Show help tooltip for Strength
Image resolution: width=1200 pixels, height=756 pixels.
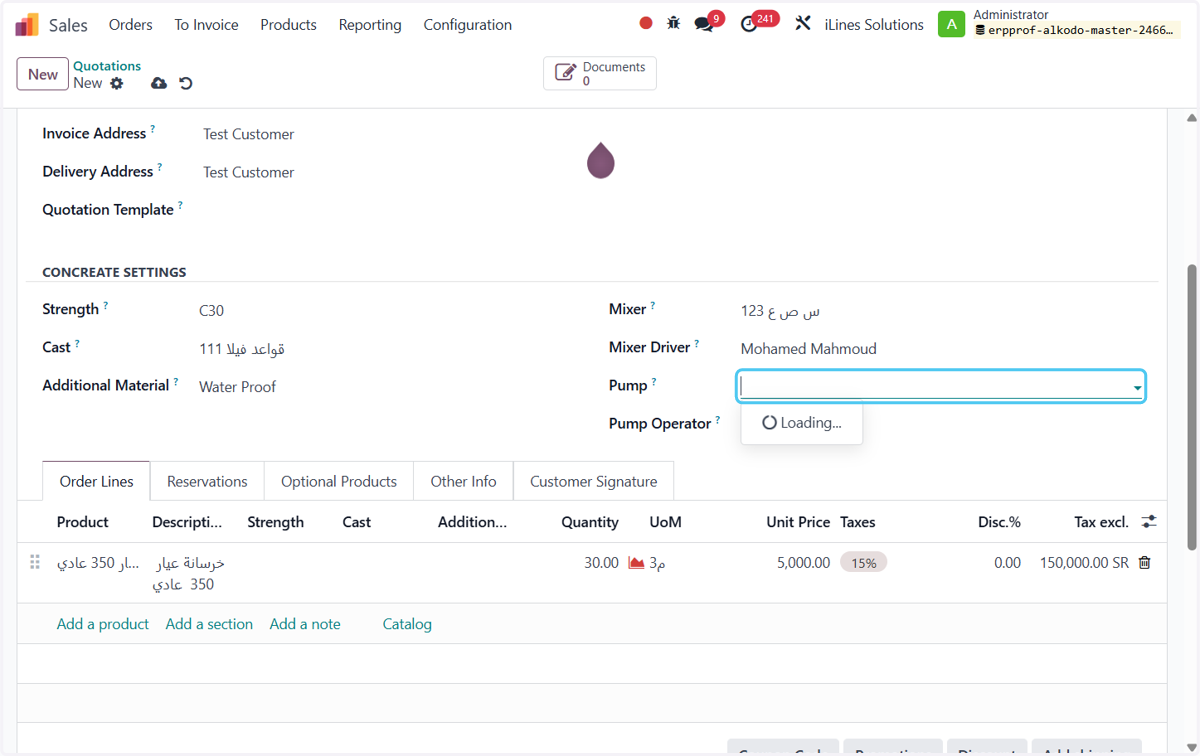point(106,305)
